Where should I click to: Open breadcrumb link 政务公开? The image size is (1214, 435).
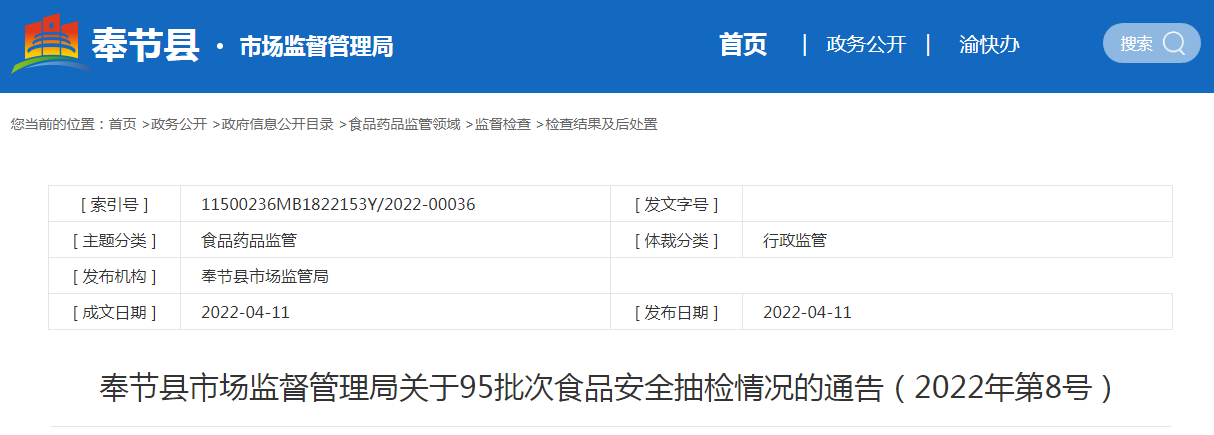(x=179, y=124)
